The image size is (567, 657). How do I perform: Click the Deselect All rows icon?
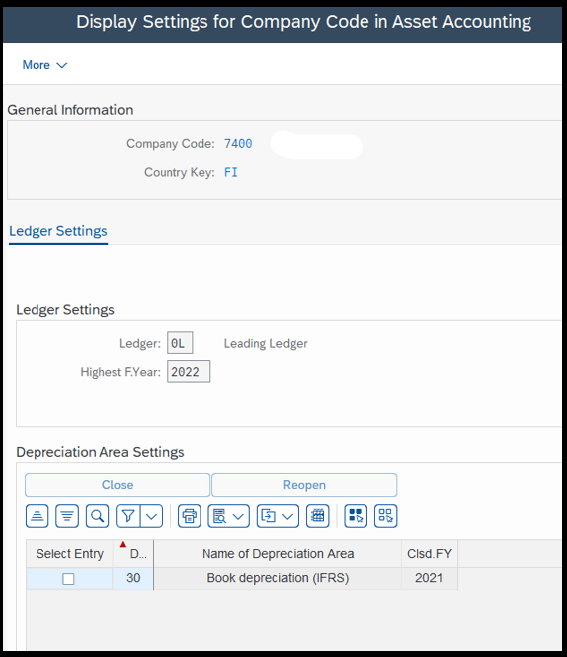(x=386, y=516)
